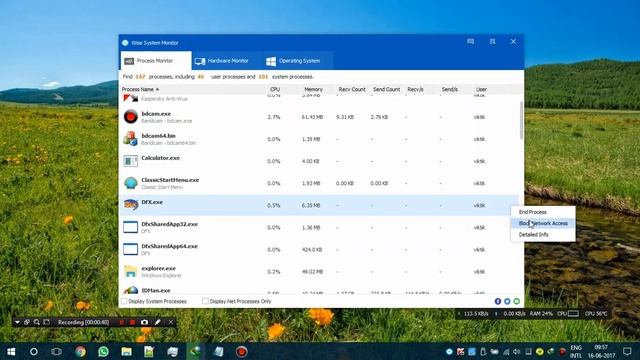This screenshot has height=360, width=640.
Task: Click the Wise System Monitor logo icon
Action: (125, 42)
